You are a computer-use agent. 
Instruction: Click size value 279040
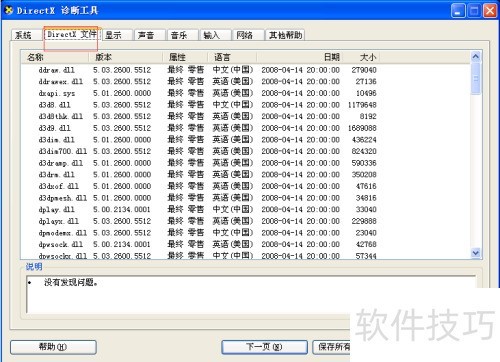(x=364, y=70)
